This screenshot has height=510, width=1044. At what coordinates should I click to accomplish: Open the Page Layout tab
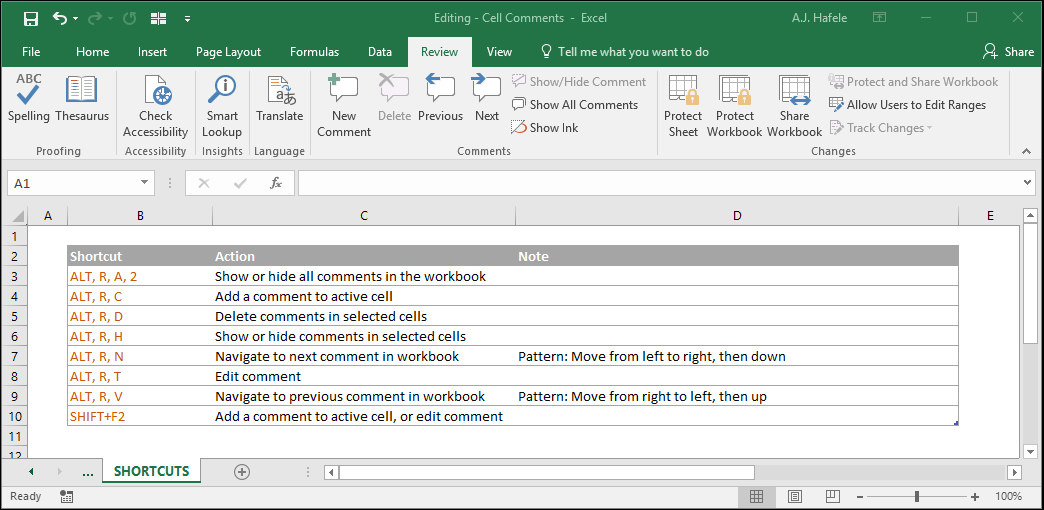coord(228,52)
